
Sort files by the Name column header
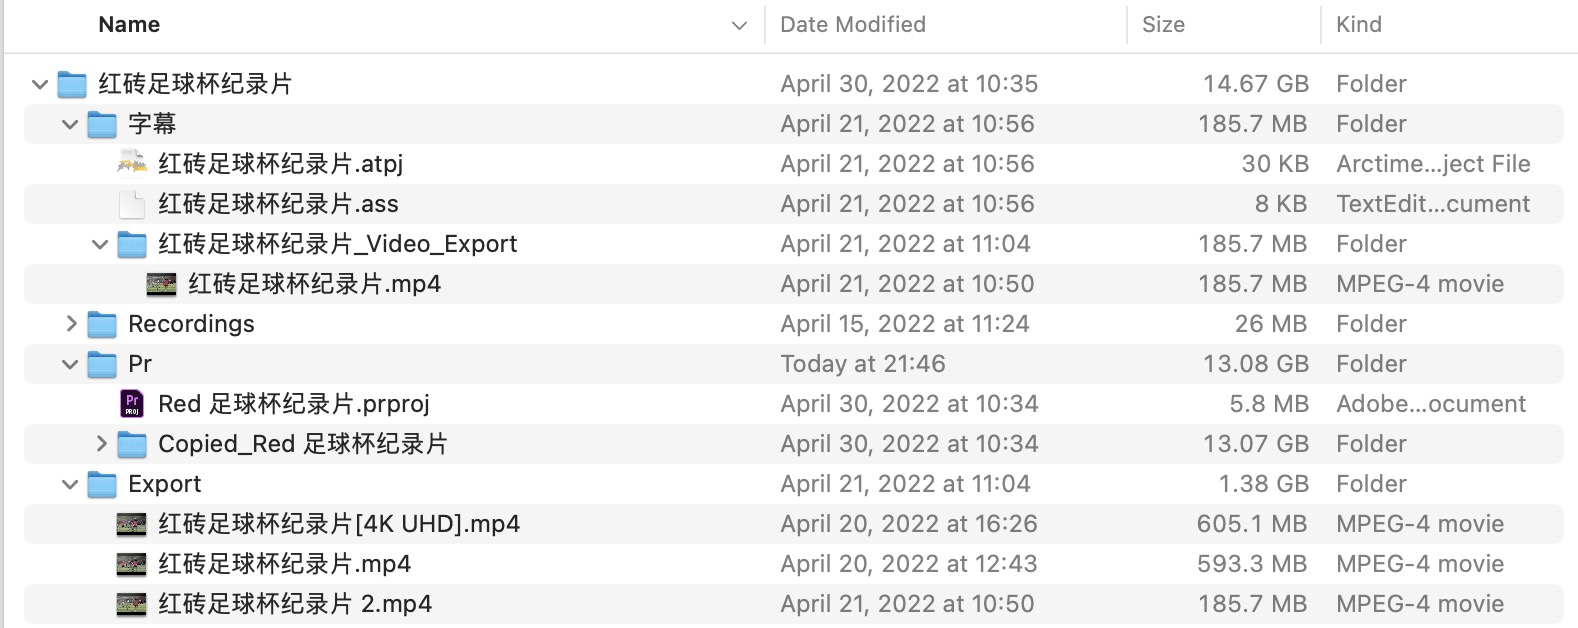click(129, 25)
